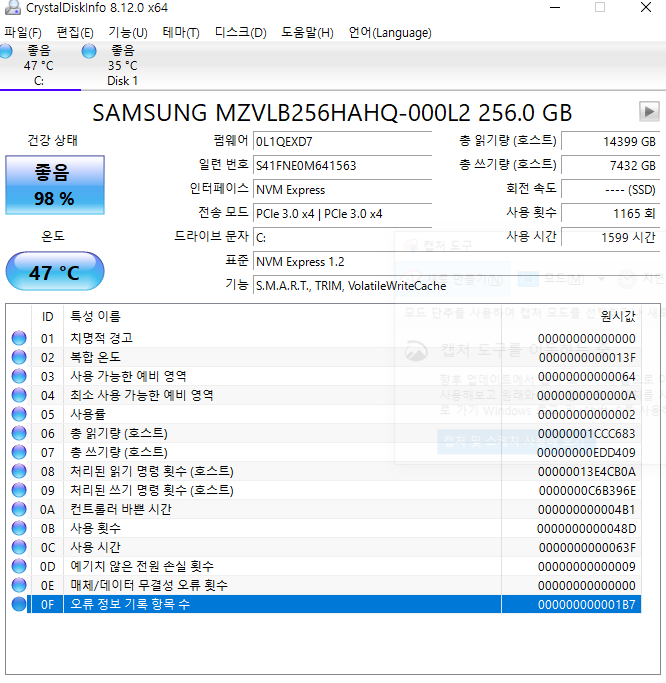Image resolution: width=666 pixels, height=683 pixels.
Task: Click status orb for row 0C 사용 시간
Action: 19,547
